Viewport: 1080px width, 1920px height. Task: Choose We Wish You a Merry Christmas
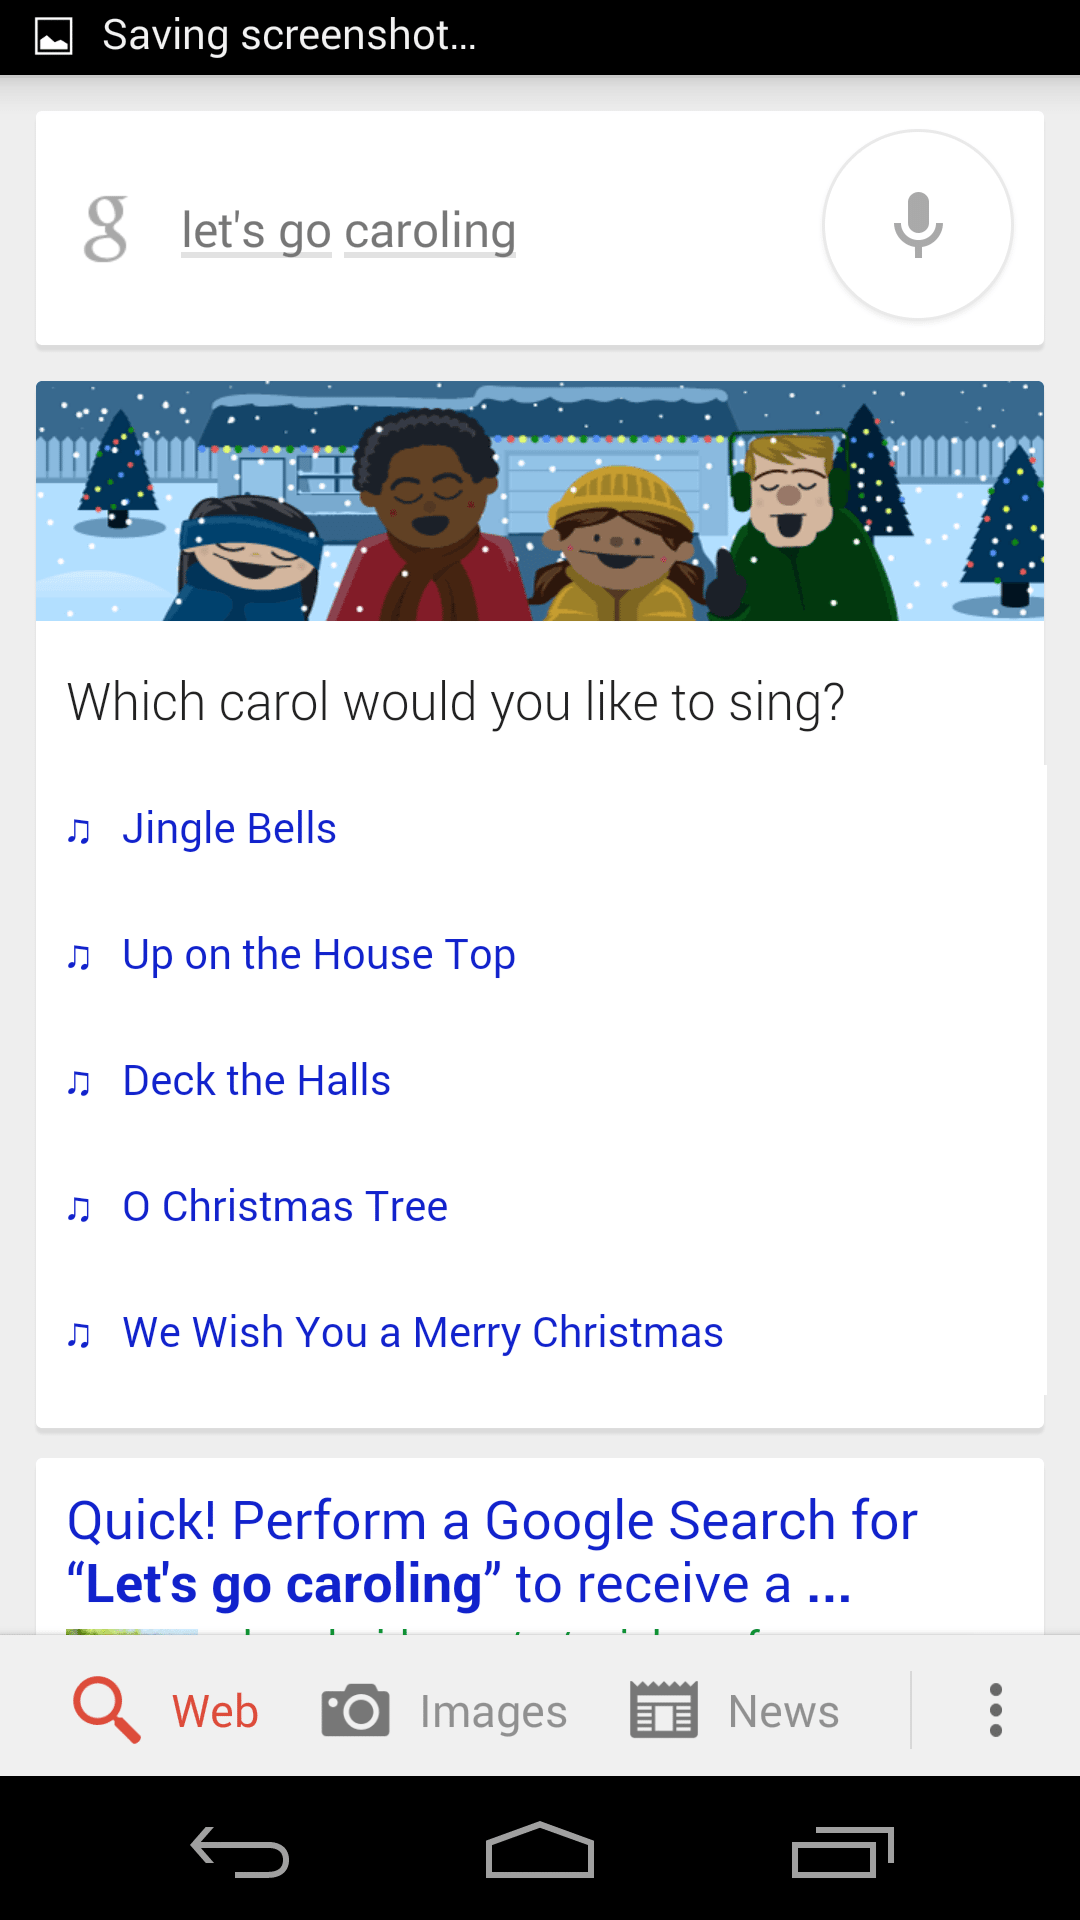pos(422,1333)
